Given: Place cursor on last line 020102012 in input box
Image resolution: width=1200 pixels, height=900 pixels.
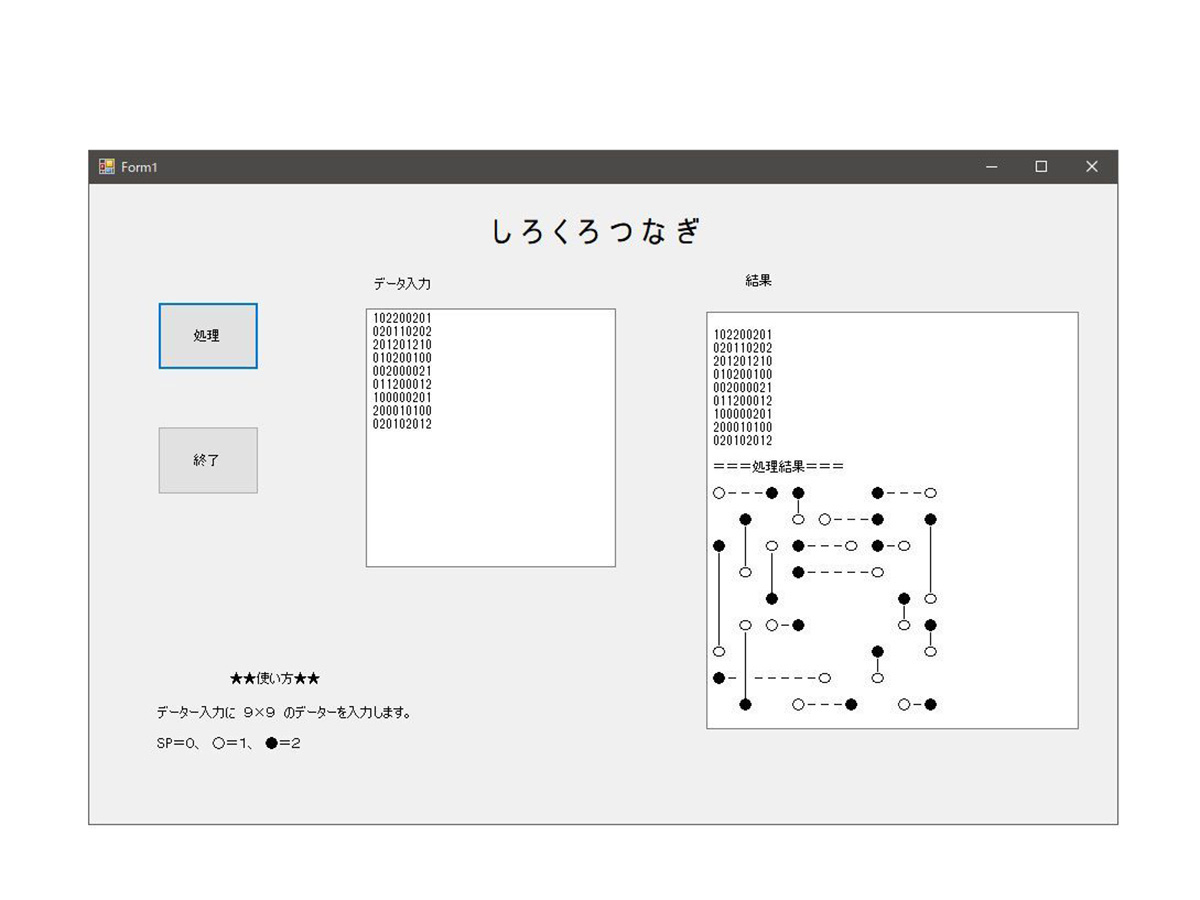Looking at the screenshot, I should tap(402, 424).
